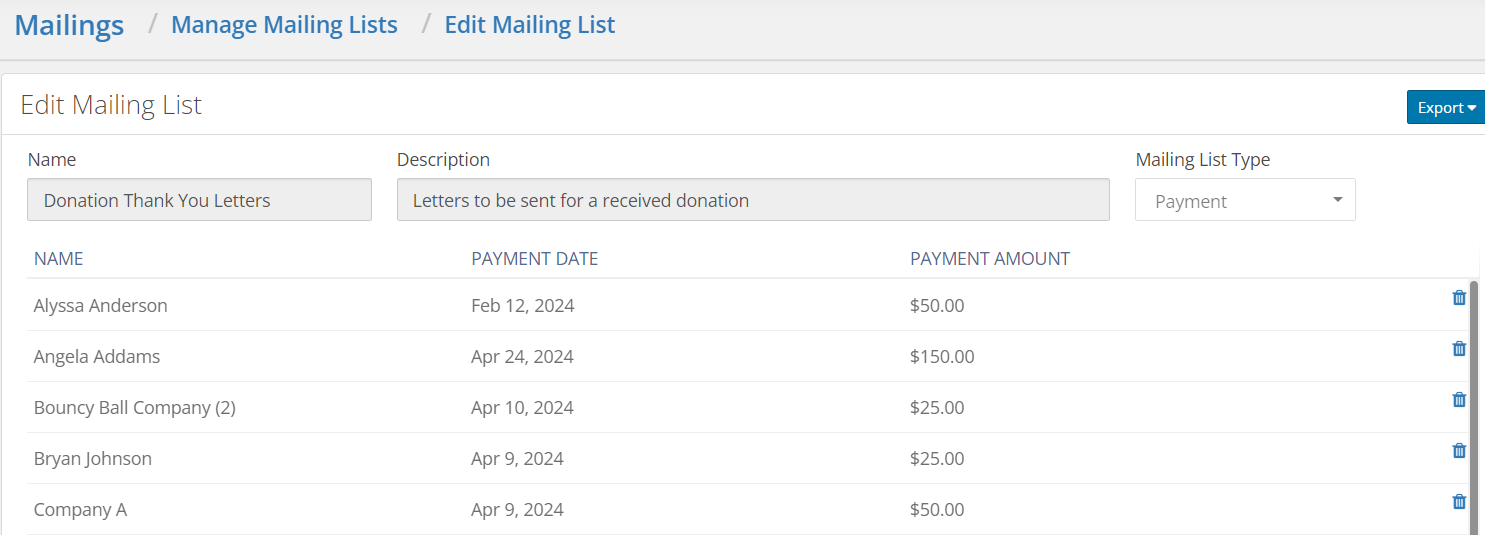
Task: Click trash icon for Bouncy Ball Company
Action: tap(1459, 399)
